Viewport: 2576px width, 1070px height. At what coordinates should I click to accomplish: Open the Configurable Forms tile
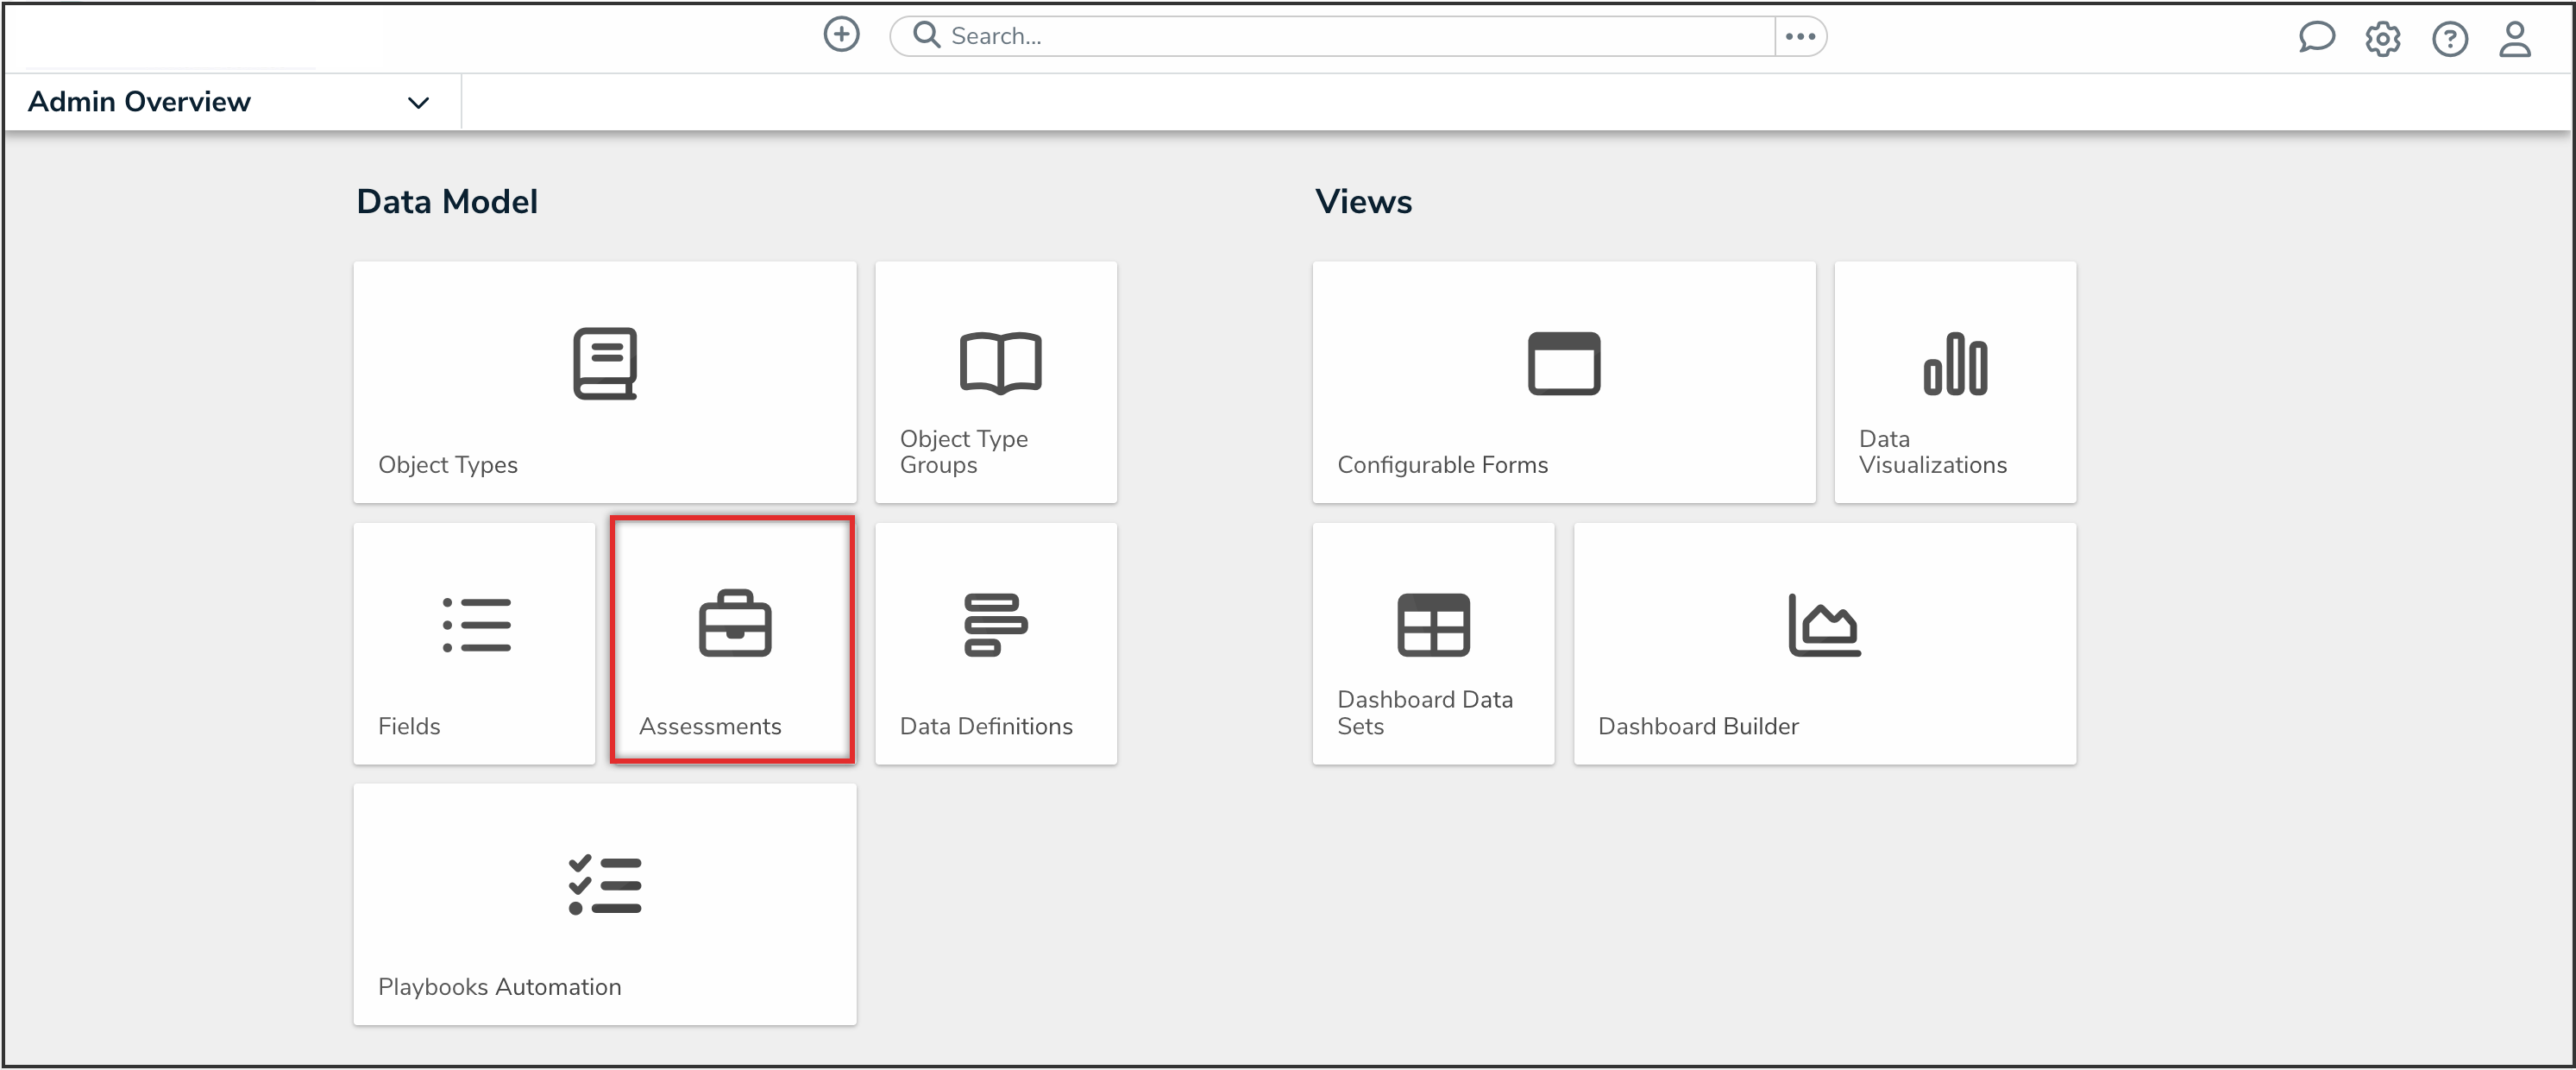click(x=1563, y=382)
